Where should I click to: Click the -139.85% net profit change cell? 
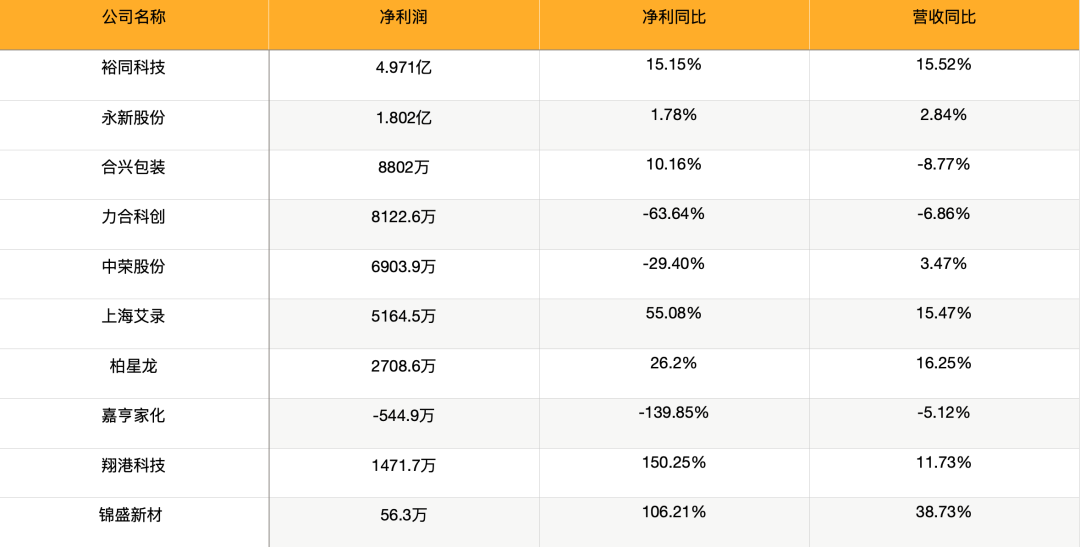point(674,412)
